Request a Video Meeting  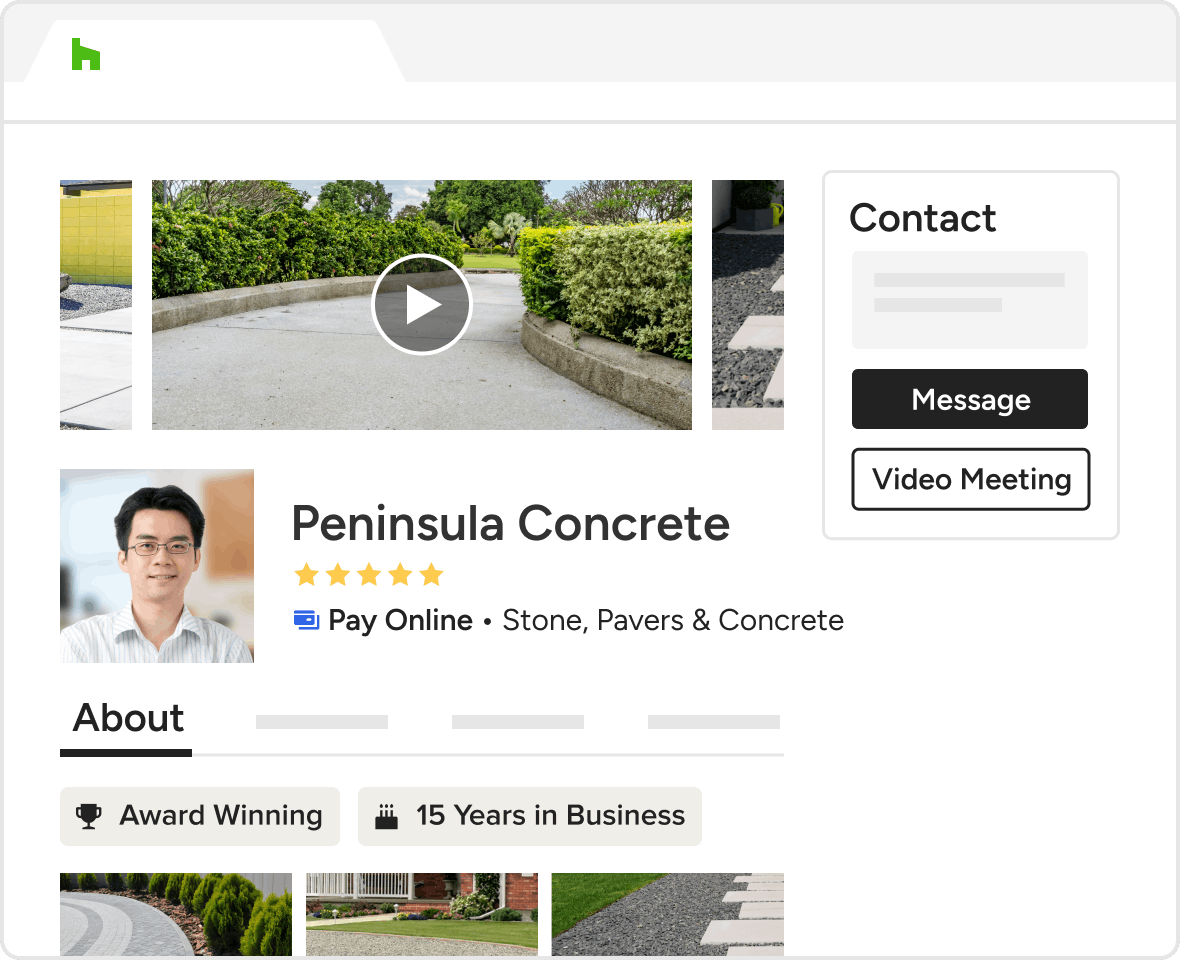[x=971, y=479]
